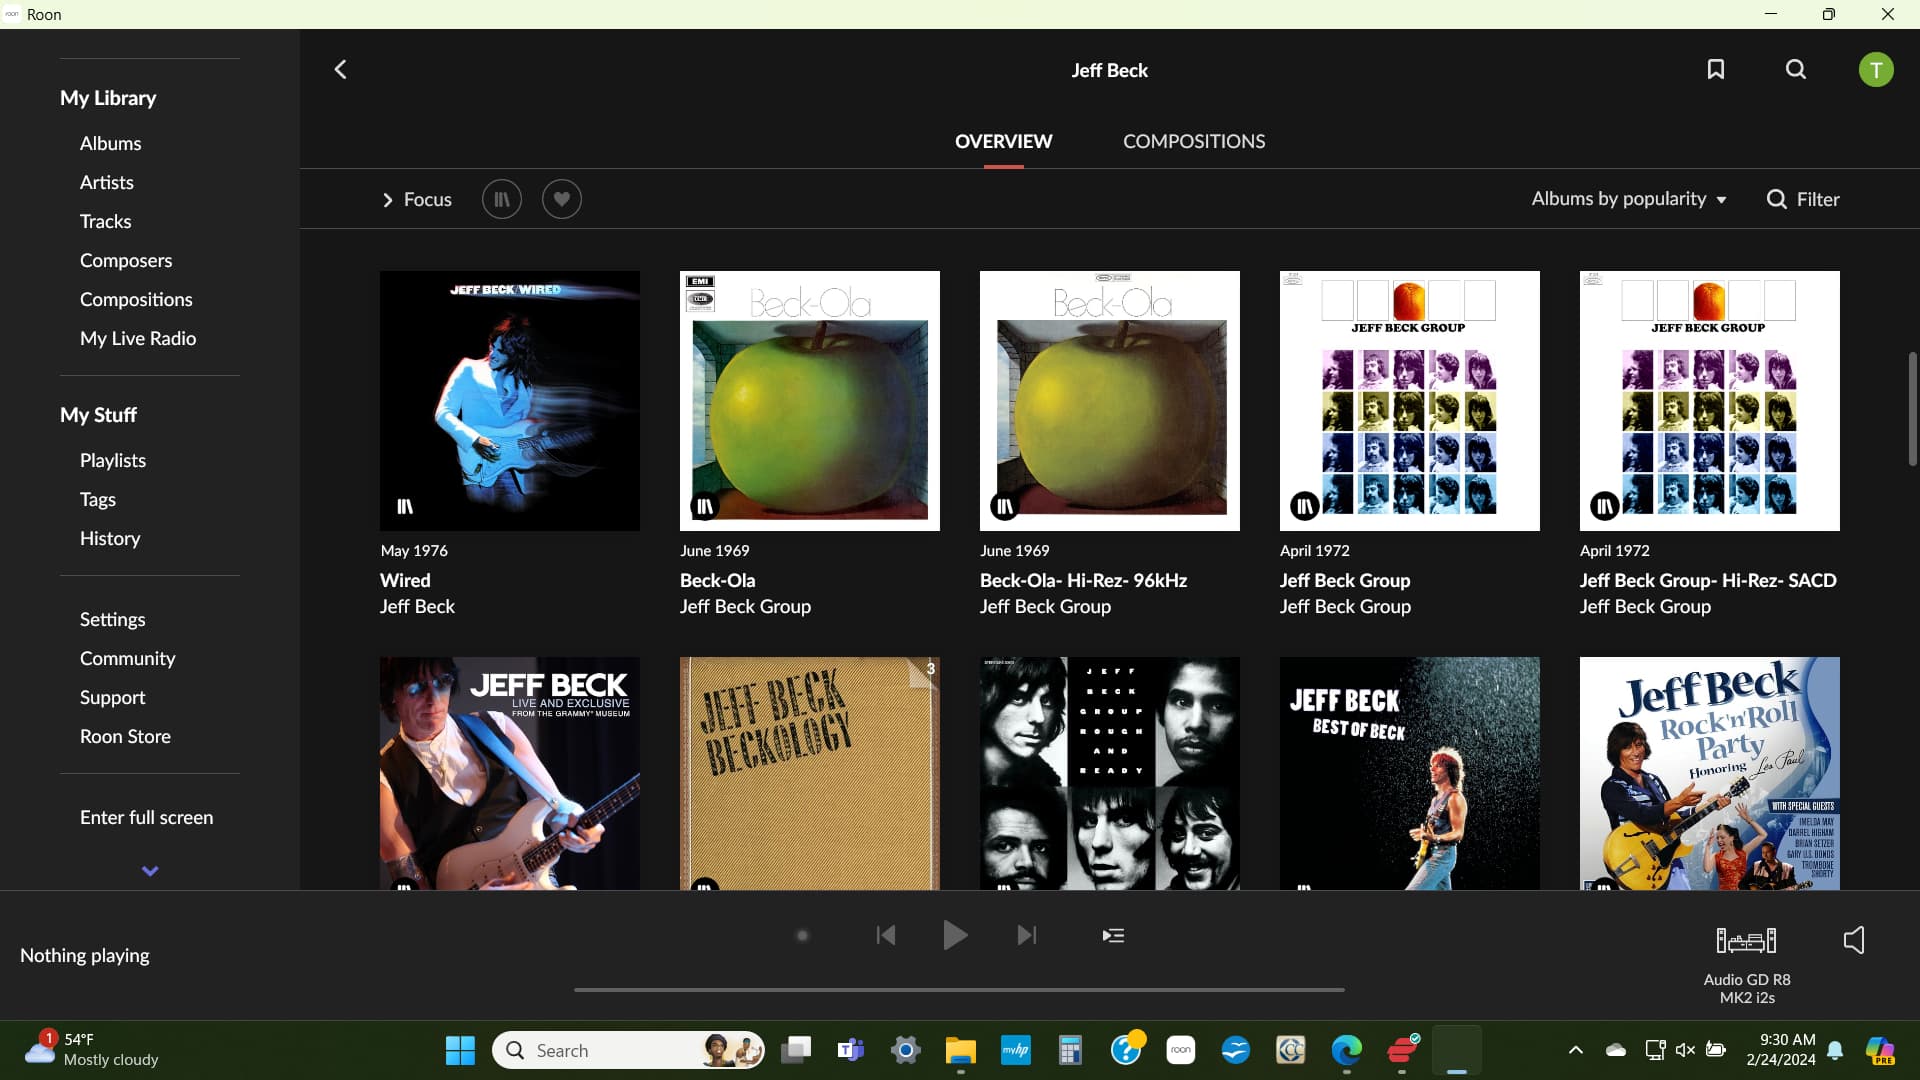
Task: Open History under My Stuff
Action: (110, 538)
